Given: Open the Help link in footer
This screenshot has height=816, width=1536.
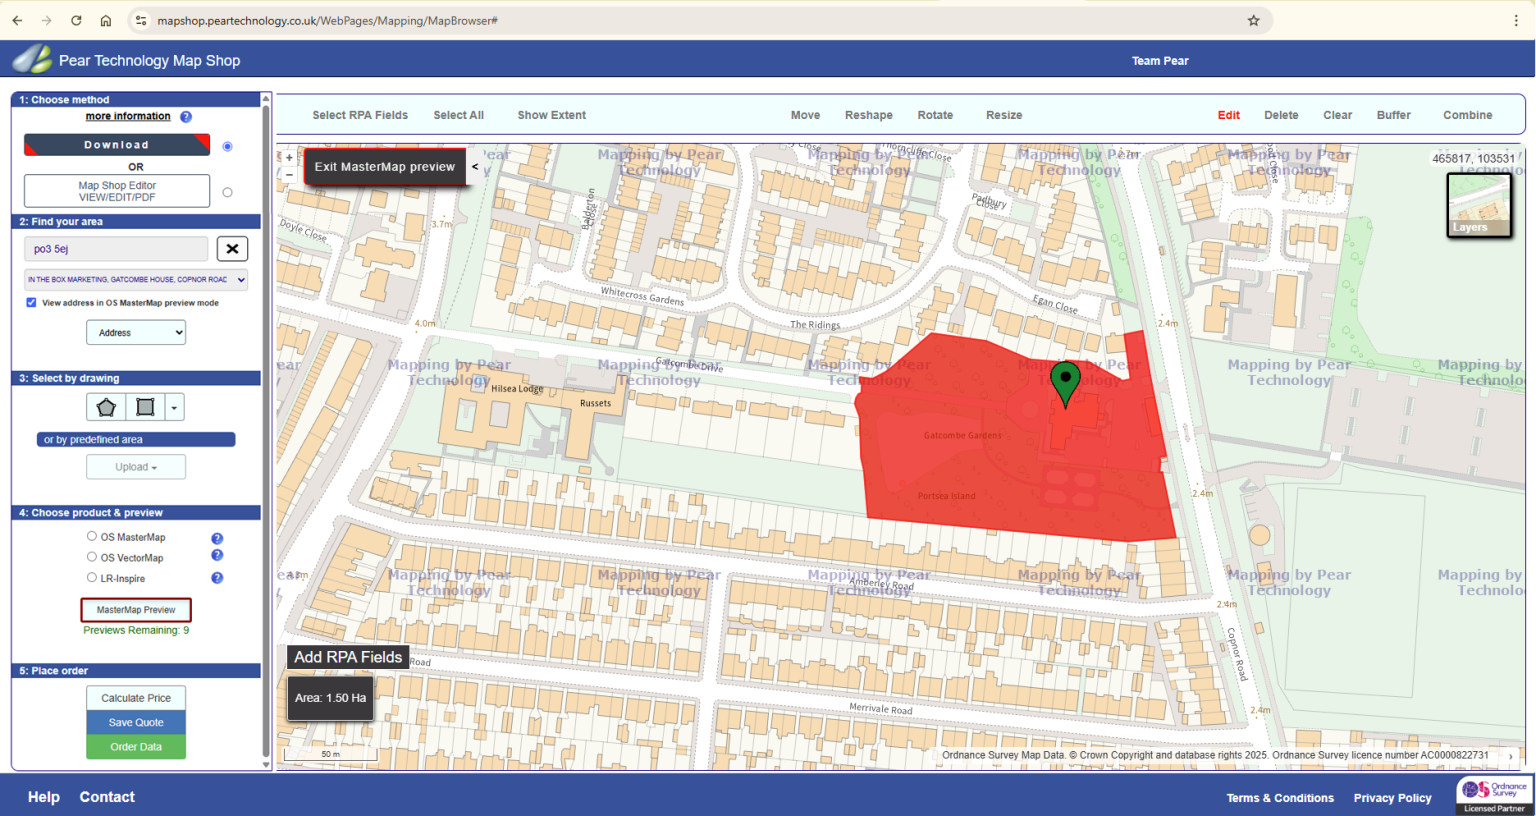Looking at the screenshot, I should point(44,797).
